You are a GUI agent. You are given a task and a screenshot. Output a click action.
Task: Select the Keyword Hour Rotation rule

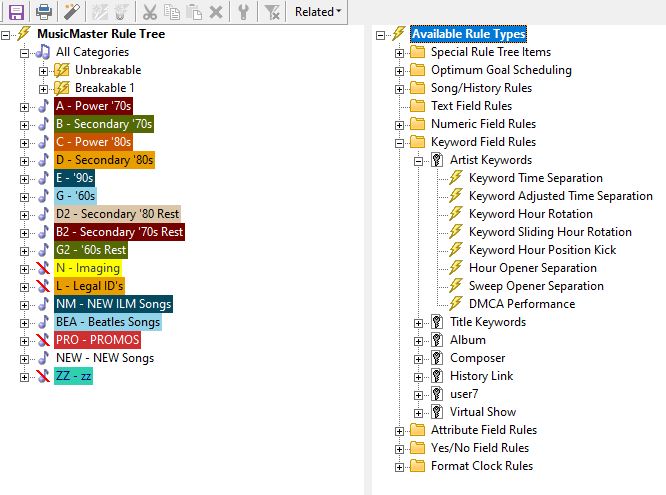531,214
